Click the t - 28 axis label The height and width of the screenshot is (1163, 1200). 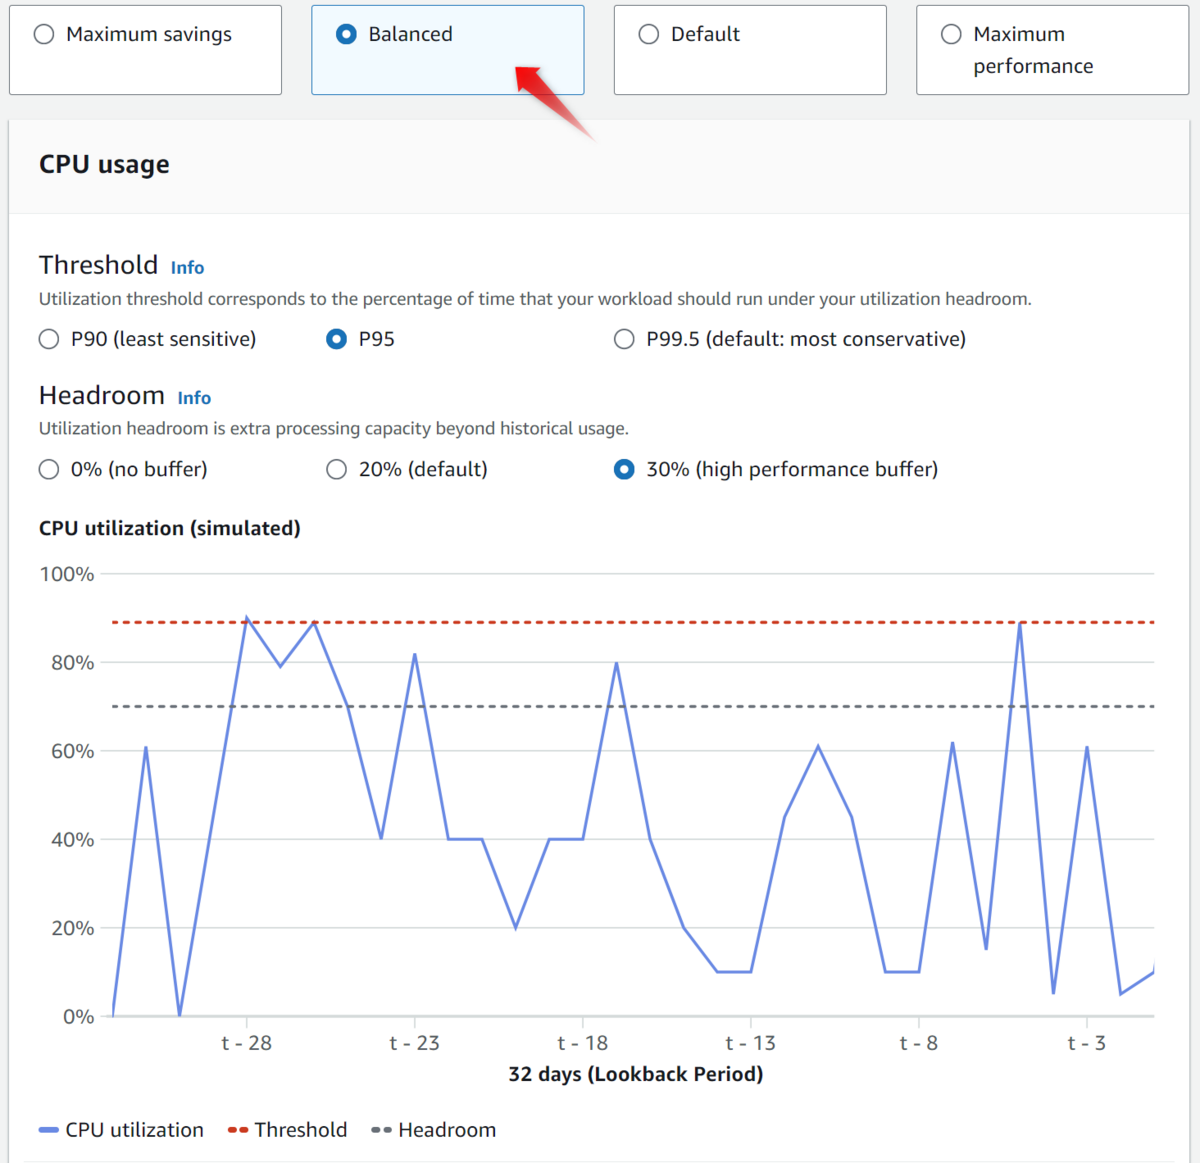[x=246, y=1043]
